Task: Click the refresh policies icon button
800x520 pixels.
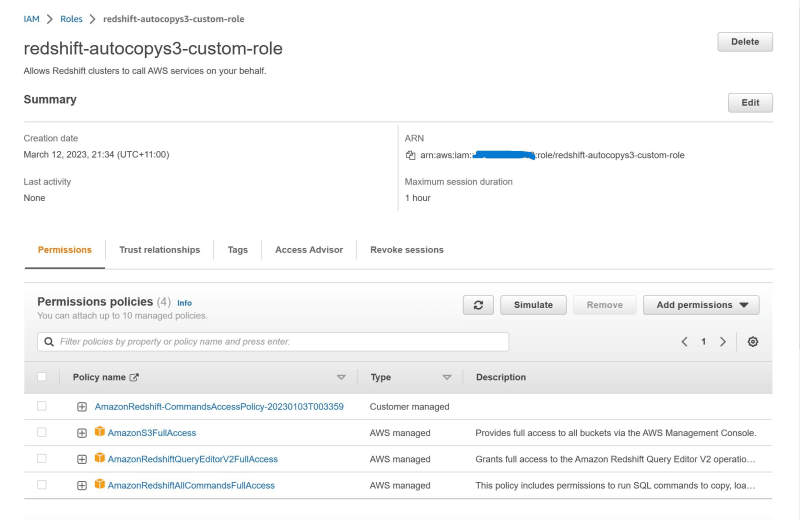Action: (478, 305)
